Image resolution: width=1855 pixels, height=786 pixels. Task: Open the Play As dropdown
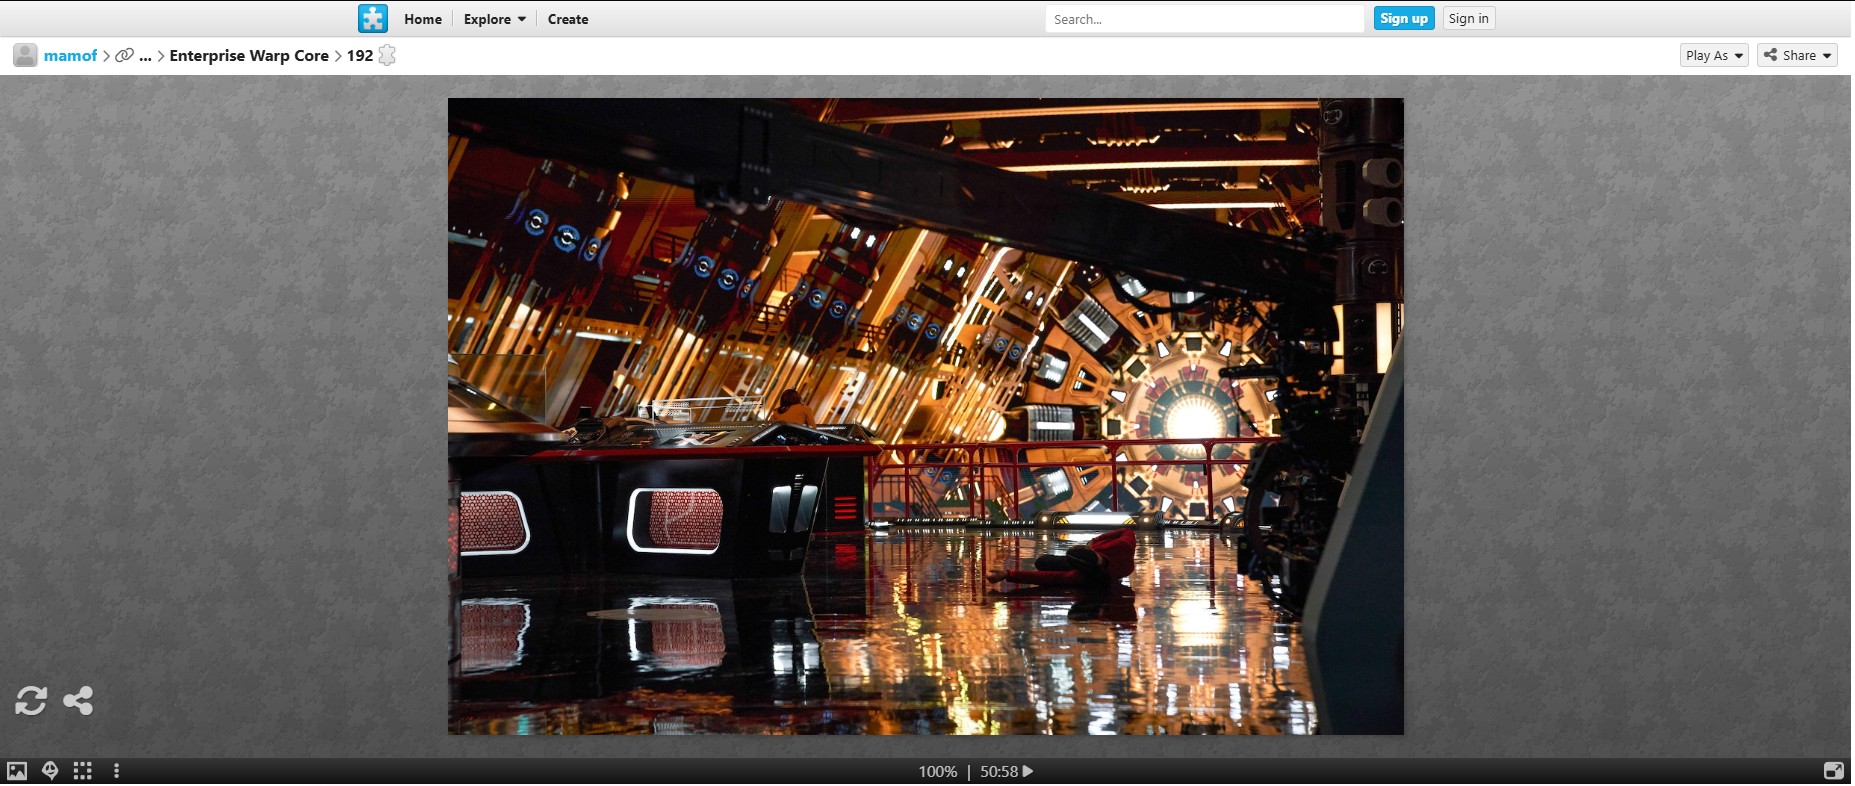[1713, 56]
